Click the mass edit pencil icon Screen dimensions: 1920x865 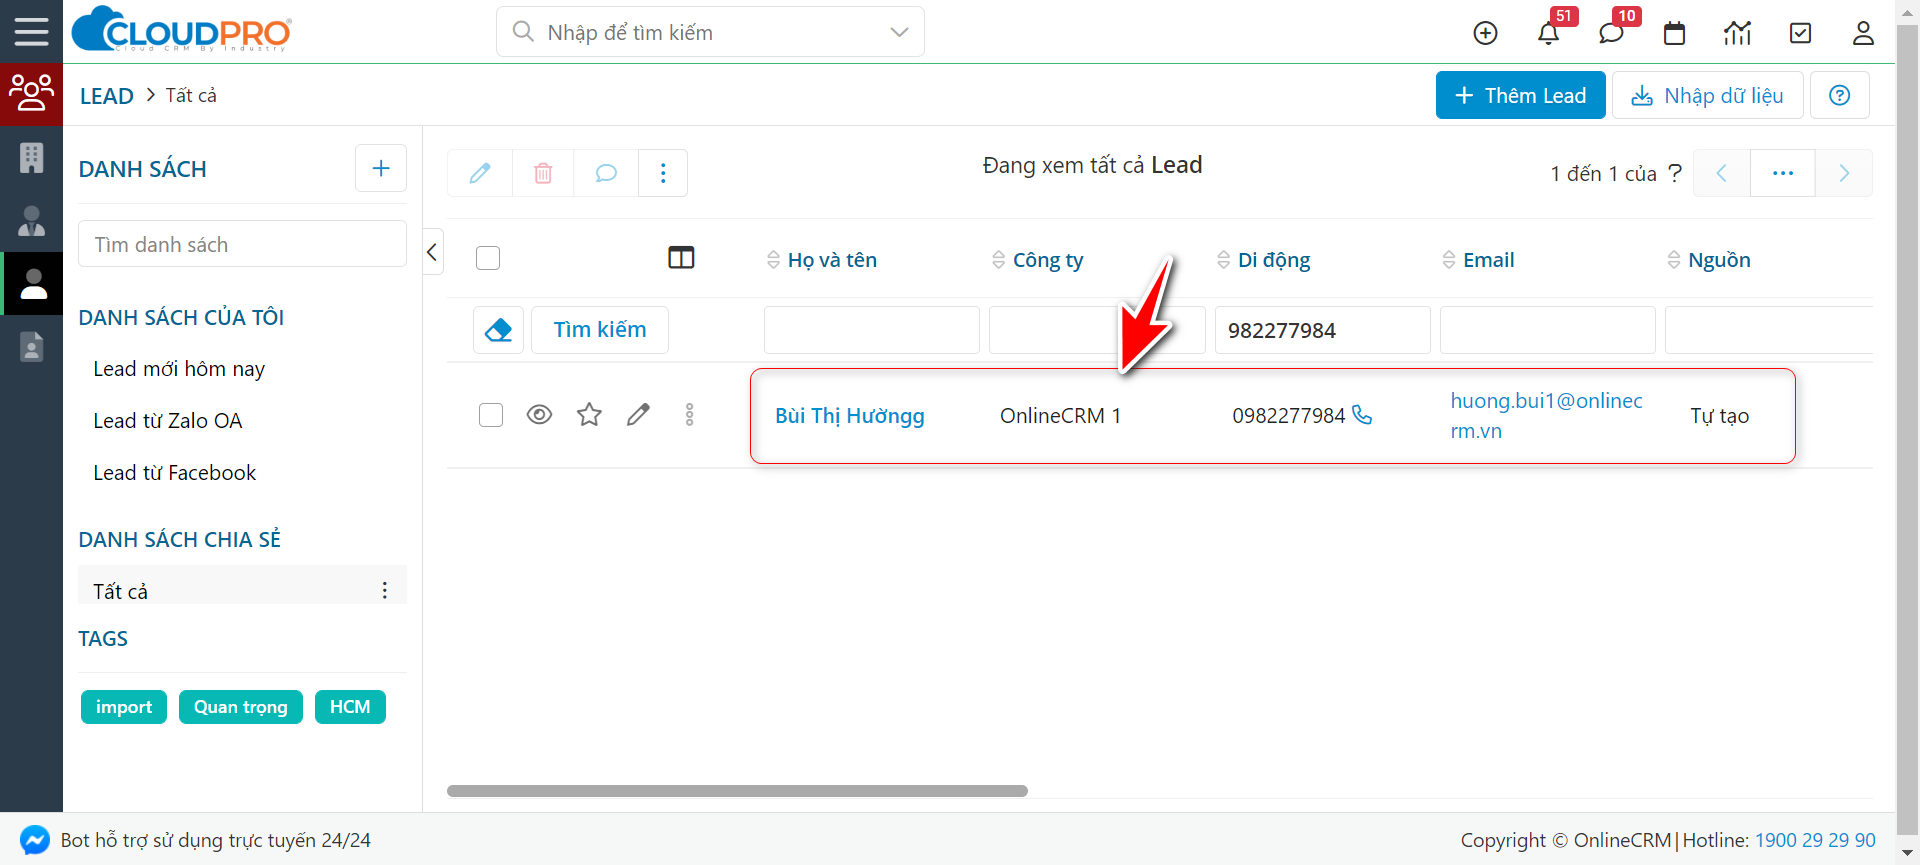point(480,173)
